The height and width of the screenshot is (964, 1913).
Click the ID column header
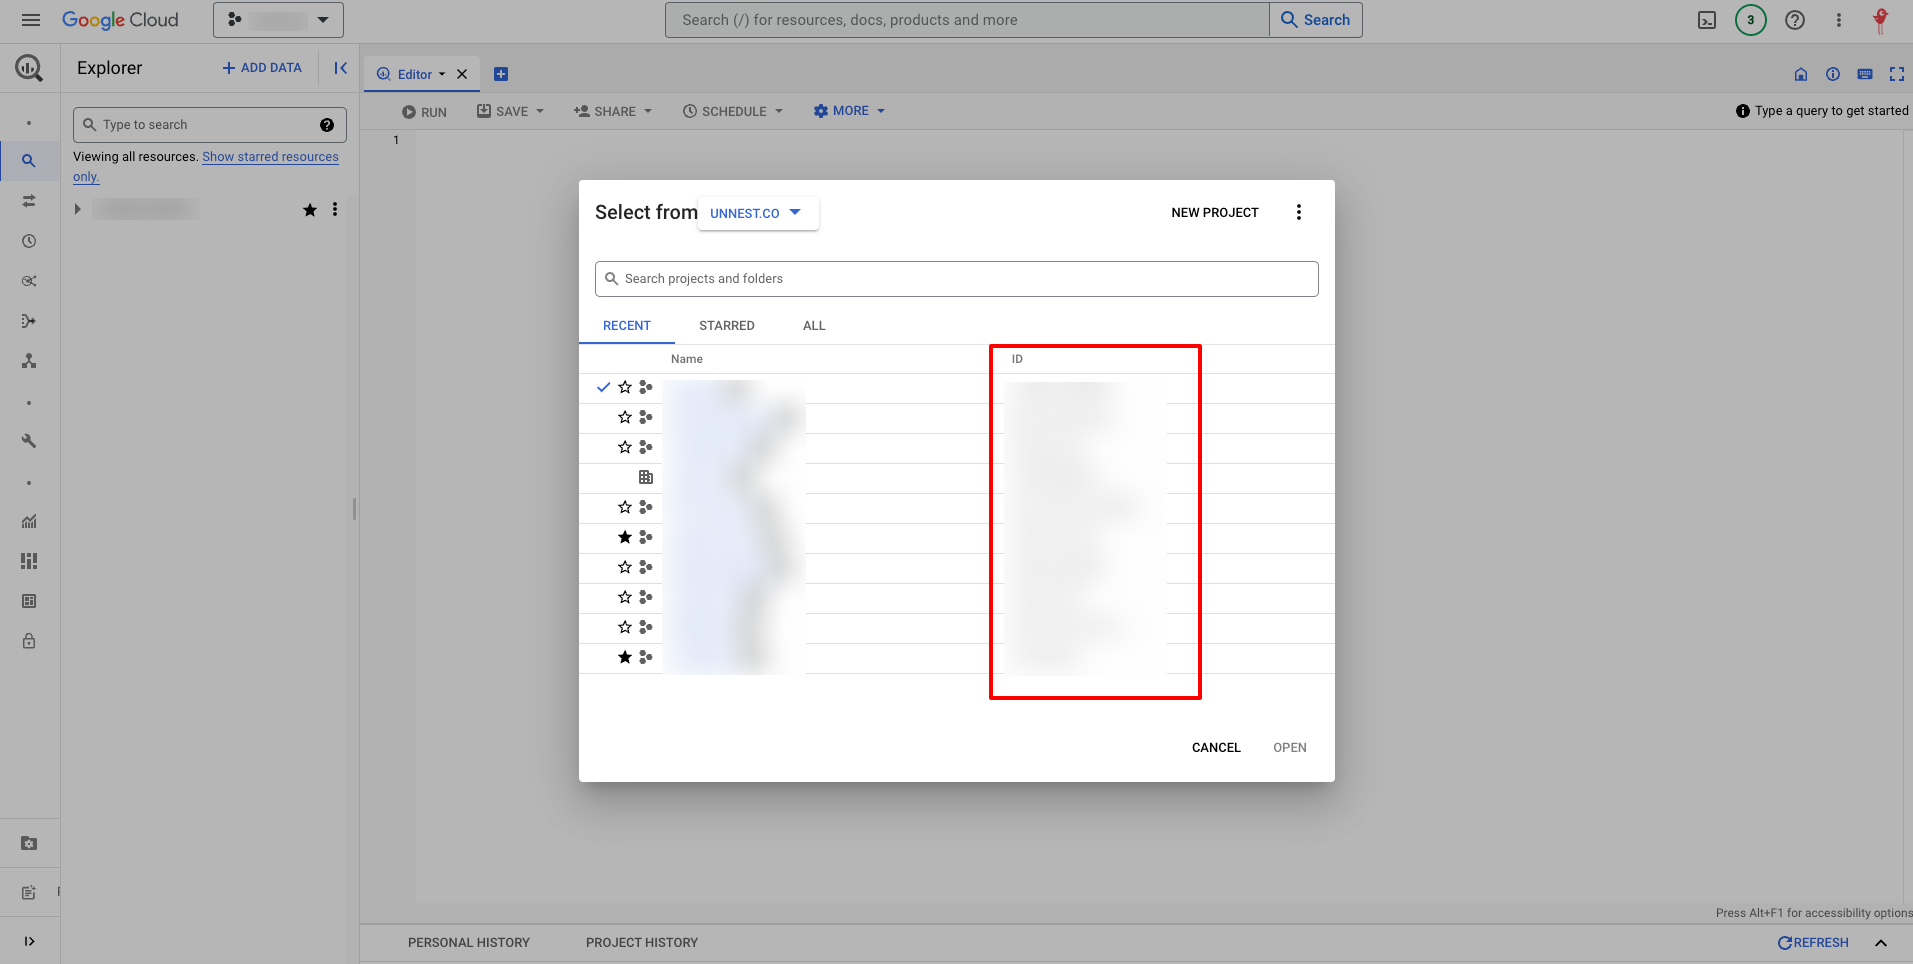[x=1017, y=359]
